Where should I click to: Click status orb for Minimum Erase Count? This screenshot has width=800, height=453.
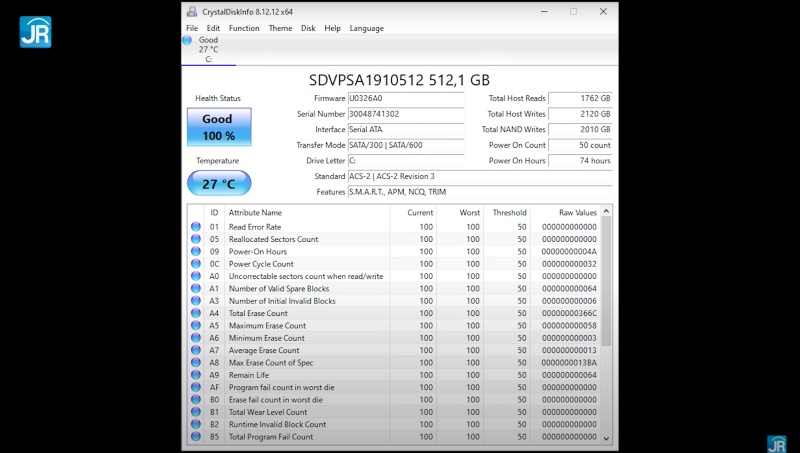point(196,338)
